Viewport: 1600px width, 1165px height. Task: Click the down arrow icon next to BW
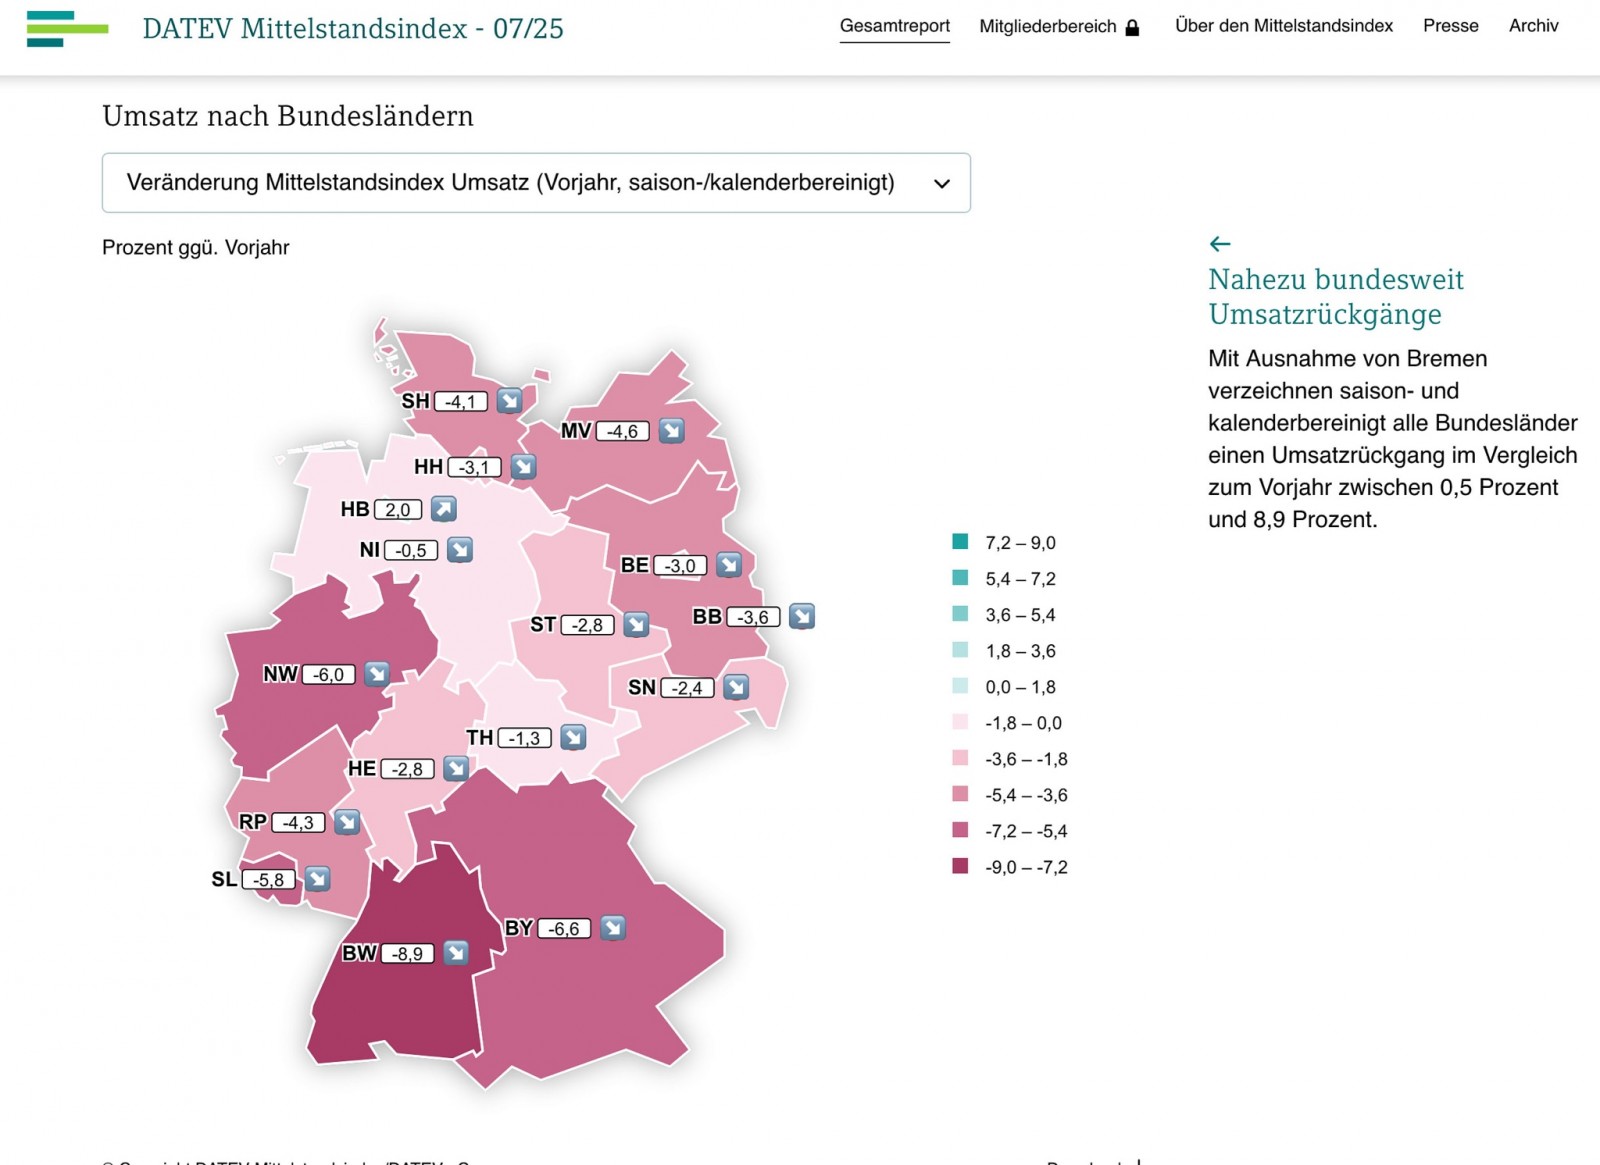[456, 953]
